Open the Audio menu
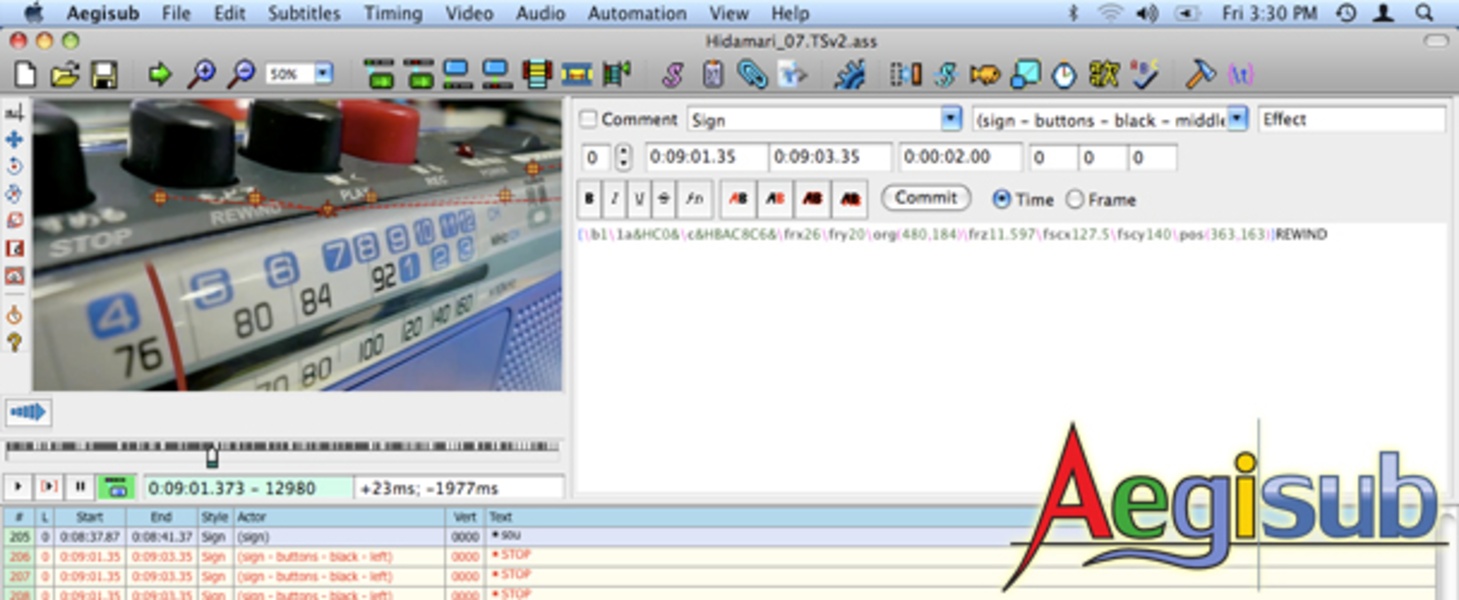 point(540,13)
